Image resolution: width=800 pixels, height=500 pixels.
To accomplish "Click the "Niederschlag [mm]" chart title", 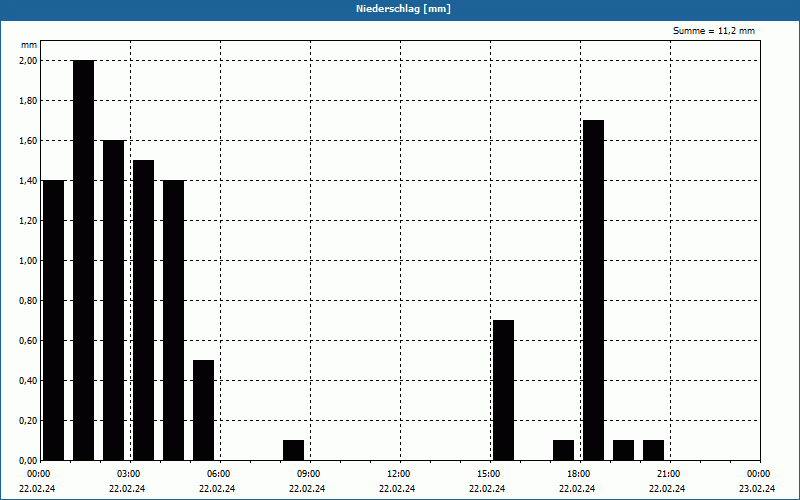I will click(x=403, y=9).
